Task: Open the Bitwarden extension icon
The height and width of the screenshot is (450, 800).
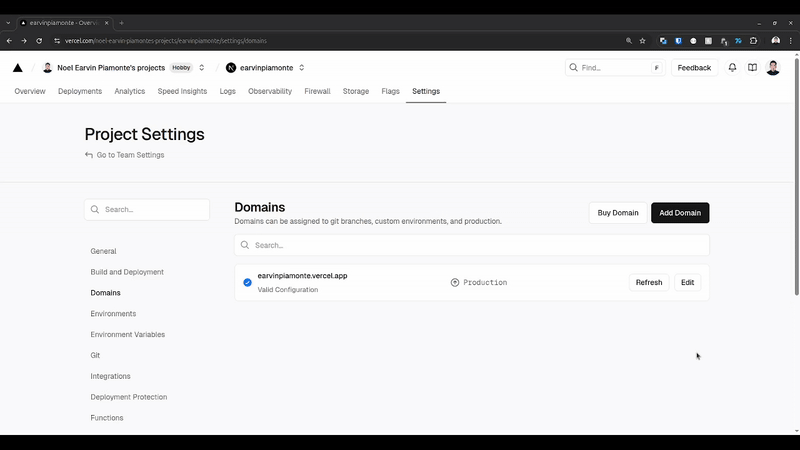Action: [x=678, y=41]
